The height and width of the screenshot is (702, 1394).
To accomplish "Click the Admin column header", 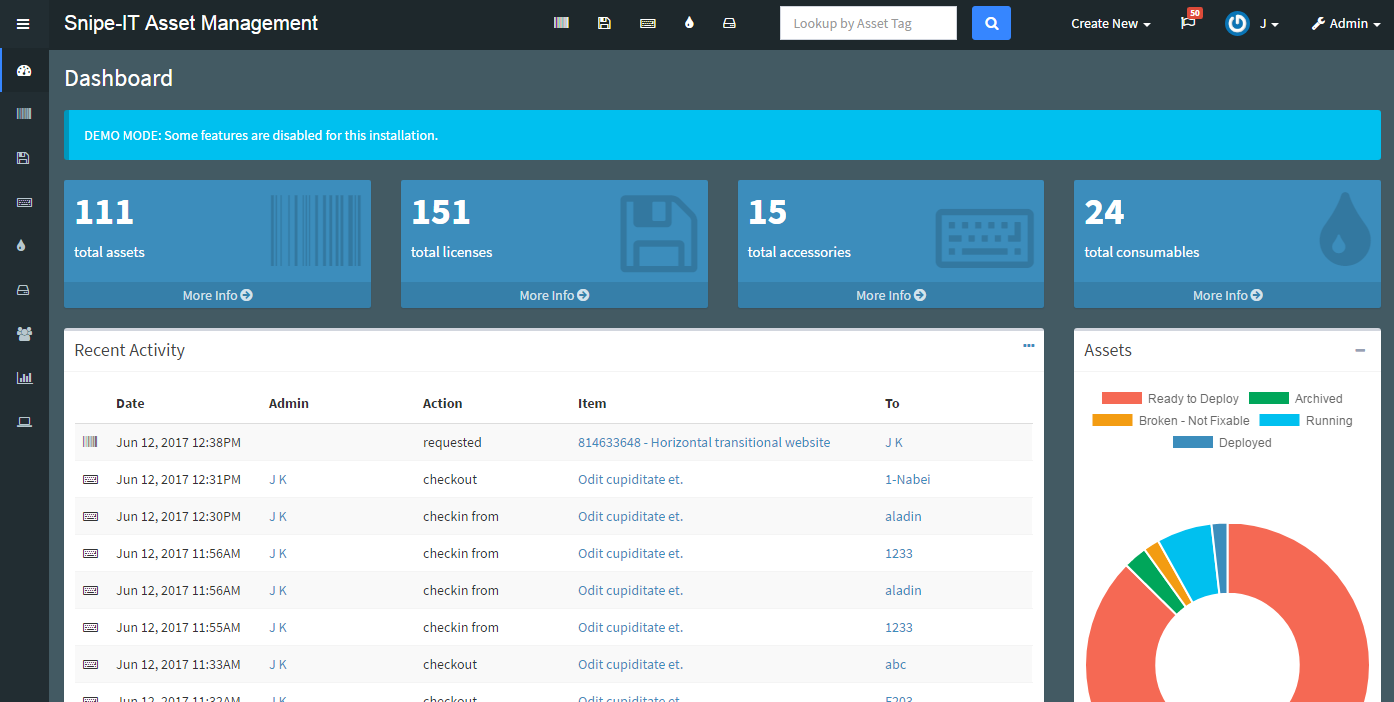I will point(289,403).
